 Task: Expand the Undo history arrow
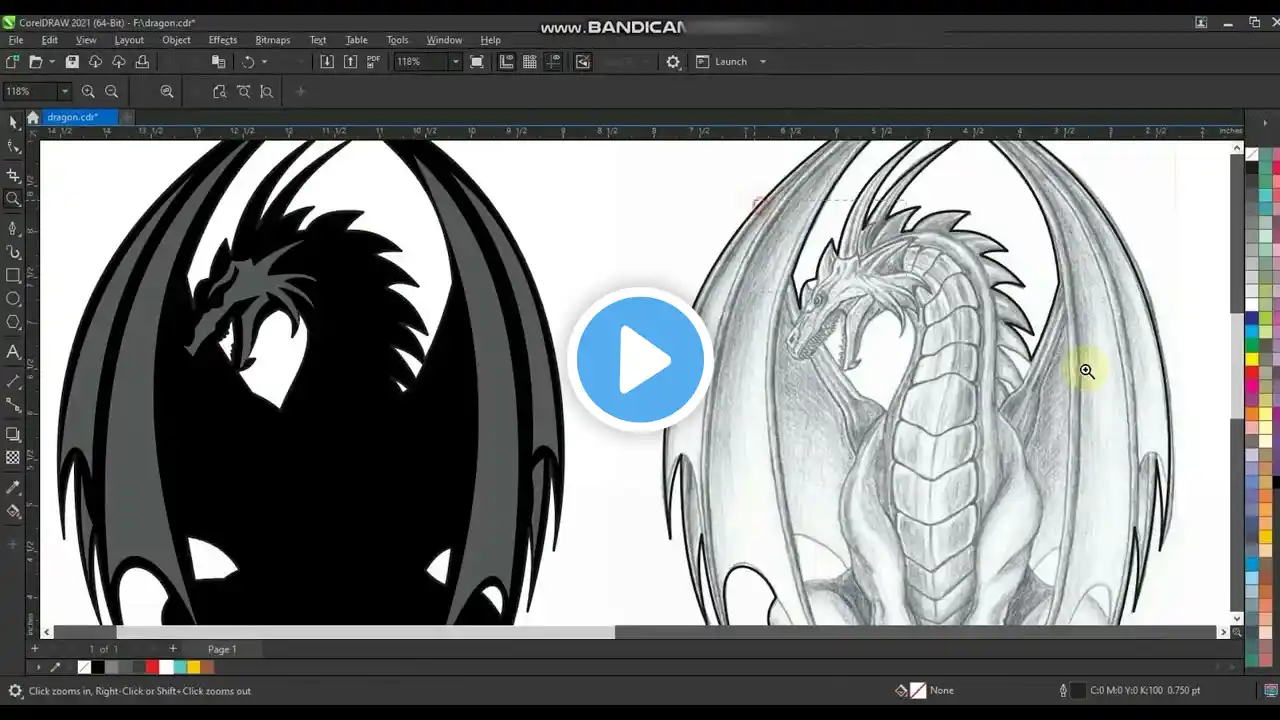[264, 62]
